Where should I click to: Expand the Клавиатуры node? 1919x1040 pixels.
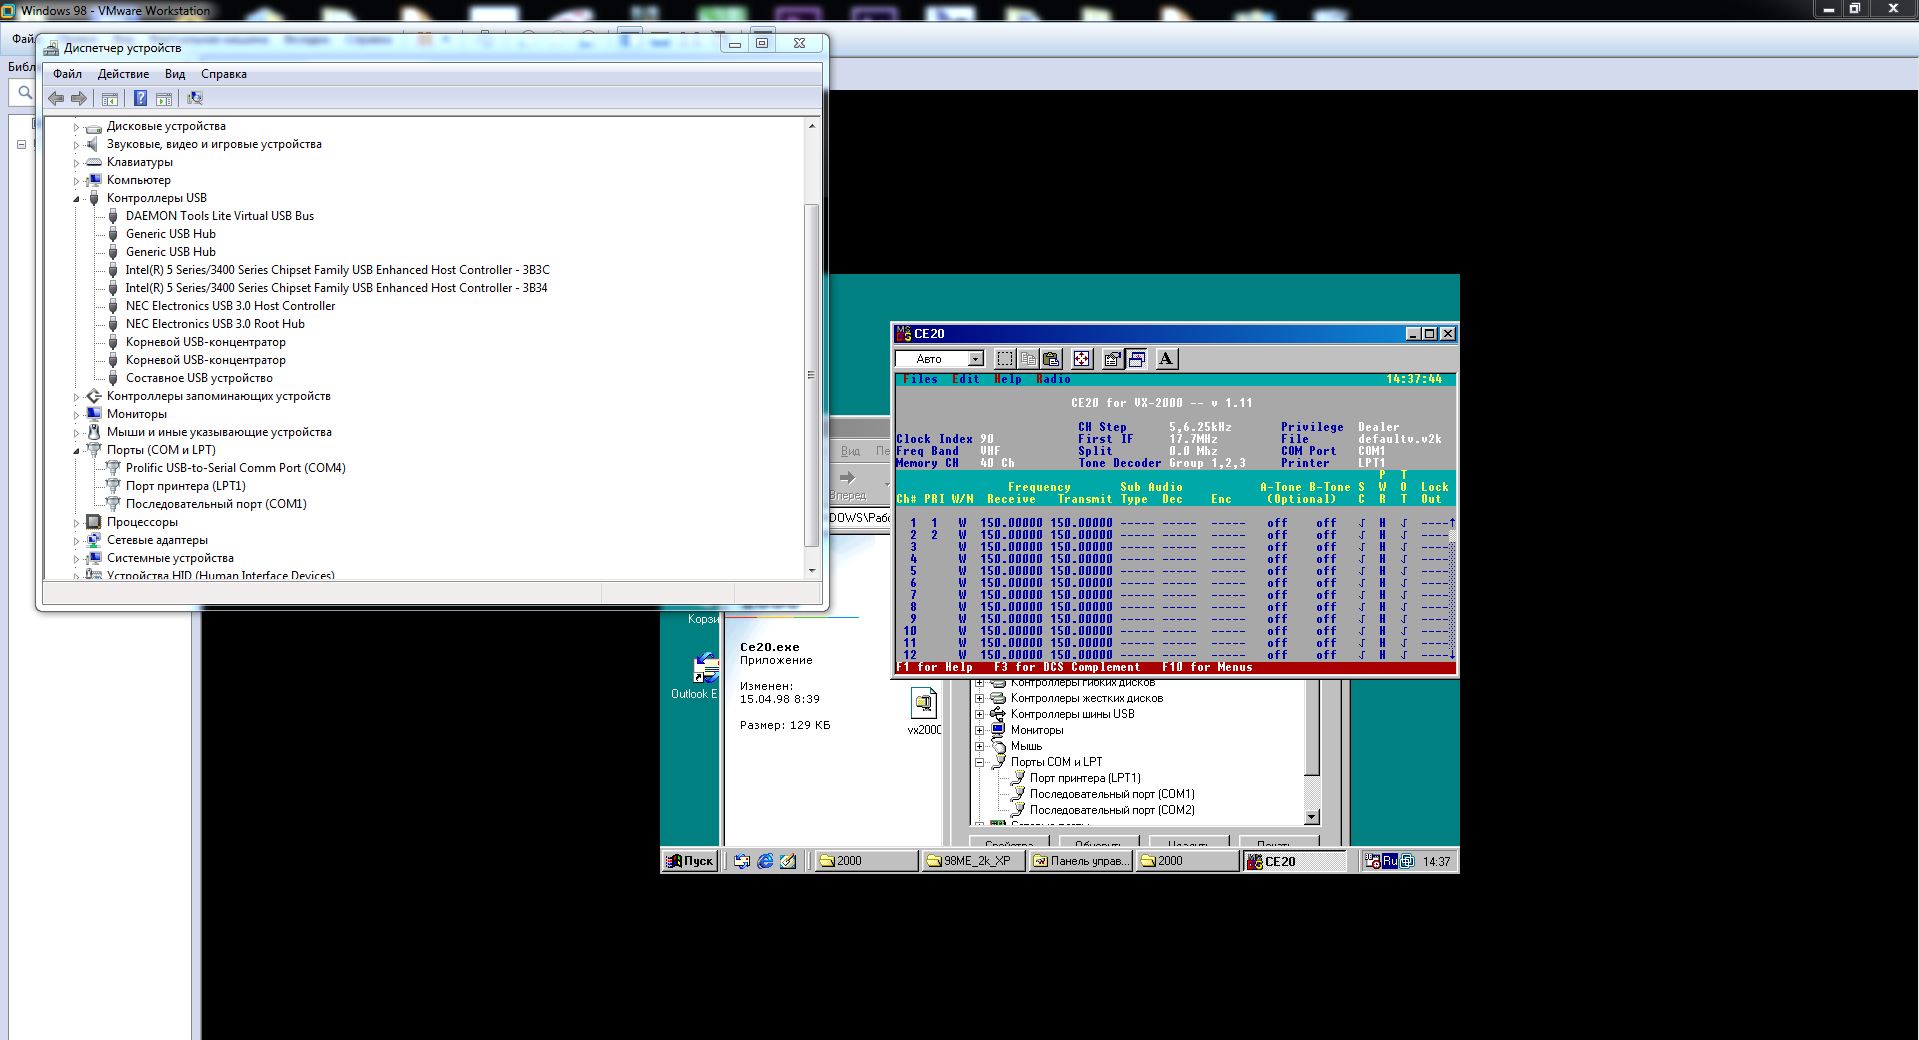click(76, 163)
